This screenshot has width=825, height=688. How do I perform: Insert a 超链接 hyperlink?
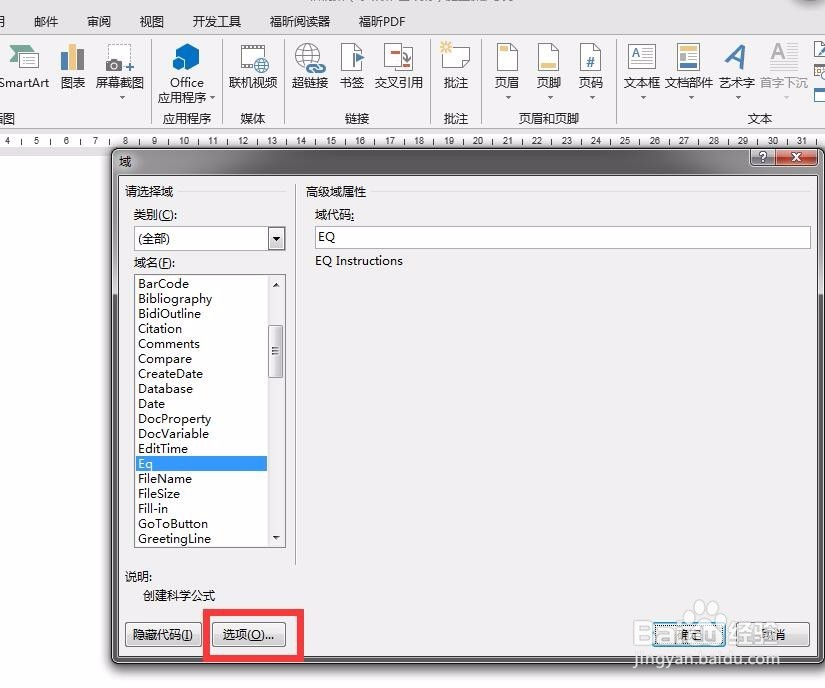coord(310,67)
